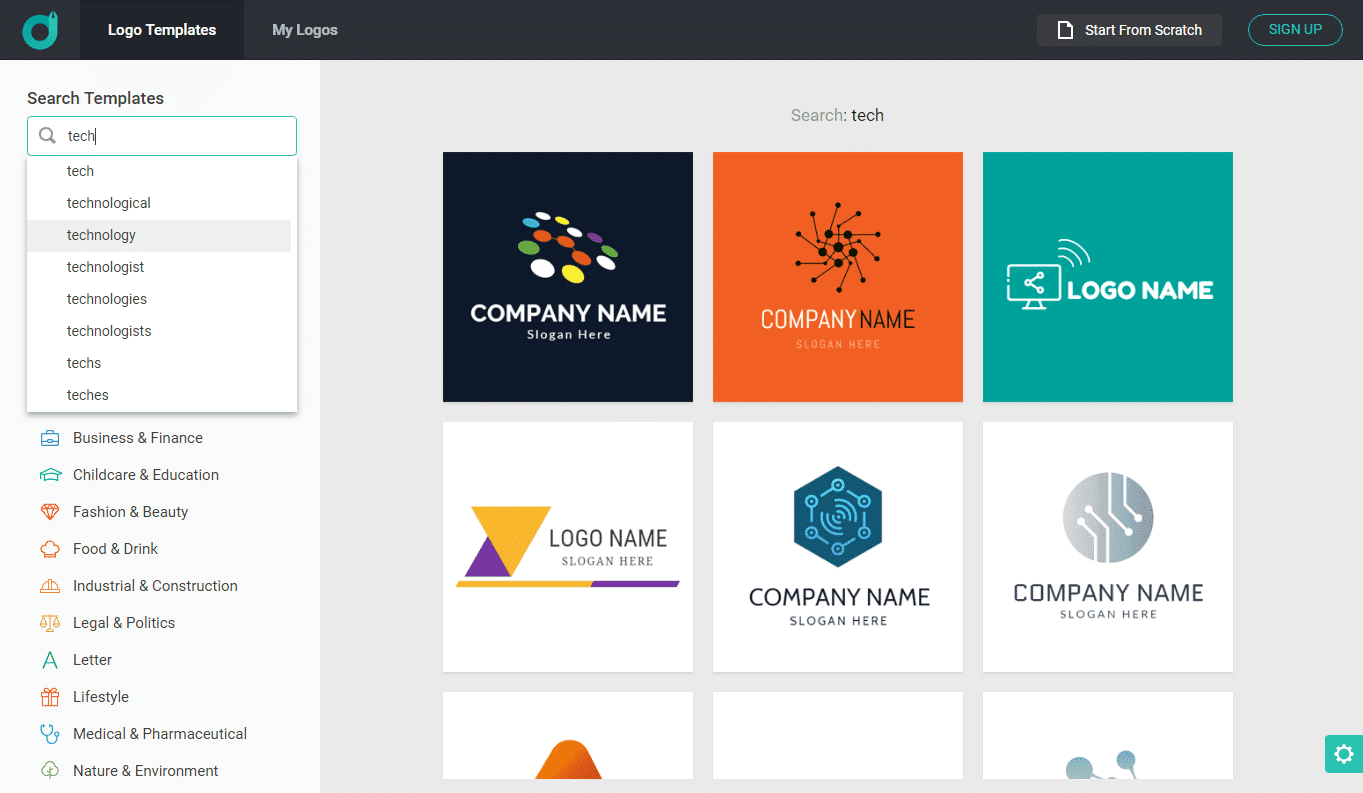Browse the Letter category
Screen dimensions: 1363x793
92,660
